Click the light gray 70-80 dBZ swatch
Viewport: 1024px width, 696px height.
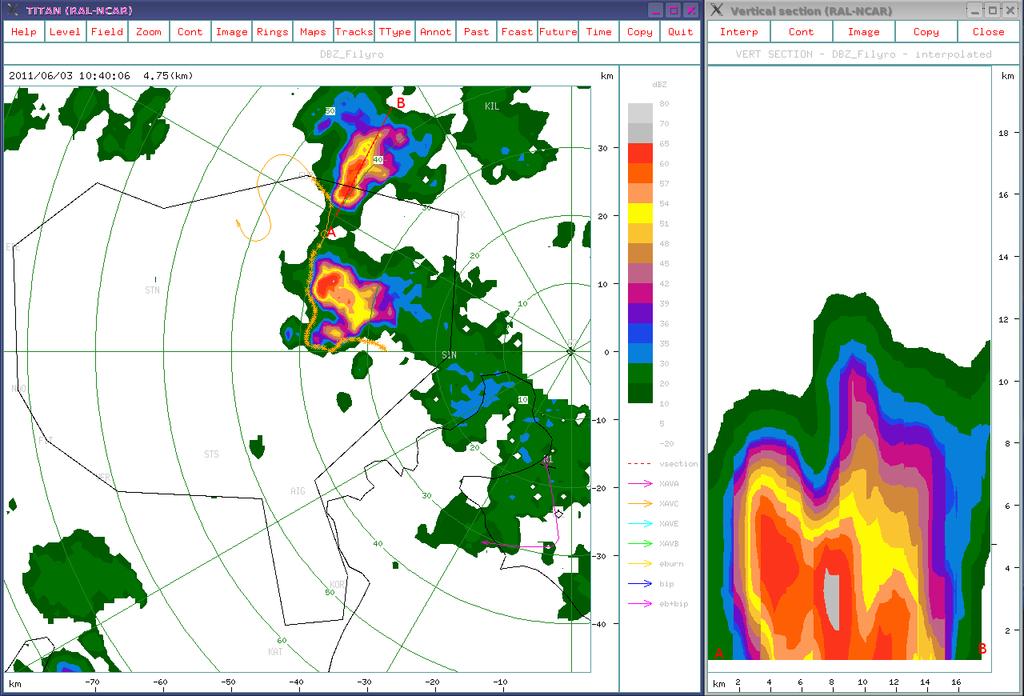coord(640,114)
